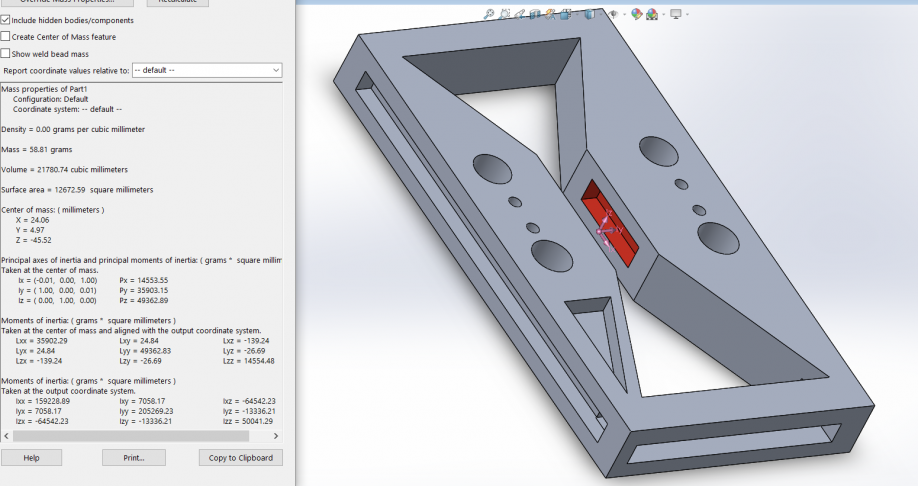Screen dimensions: 918x486
Task: Click the X = 24.06 value
Action: [33, 220]
